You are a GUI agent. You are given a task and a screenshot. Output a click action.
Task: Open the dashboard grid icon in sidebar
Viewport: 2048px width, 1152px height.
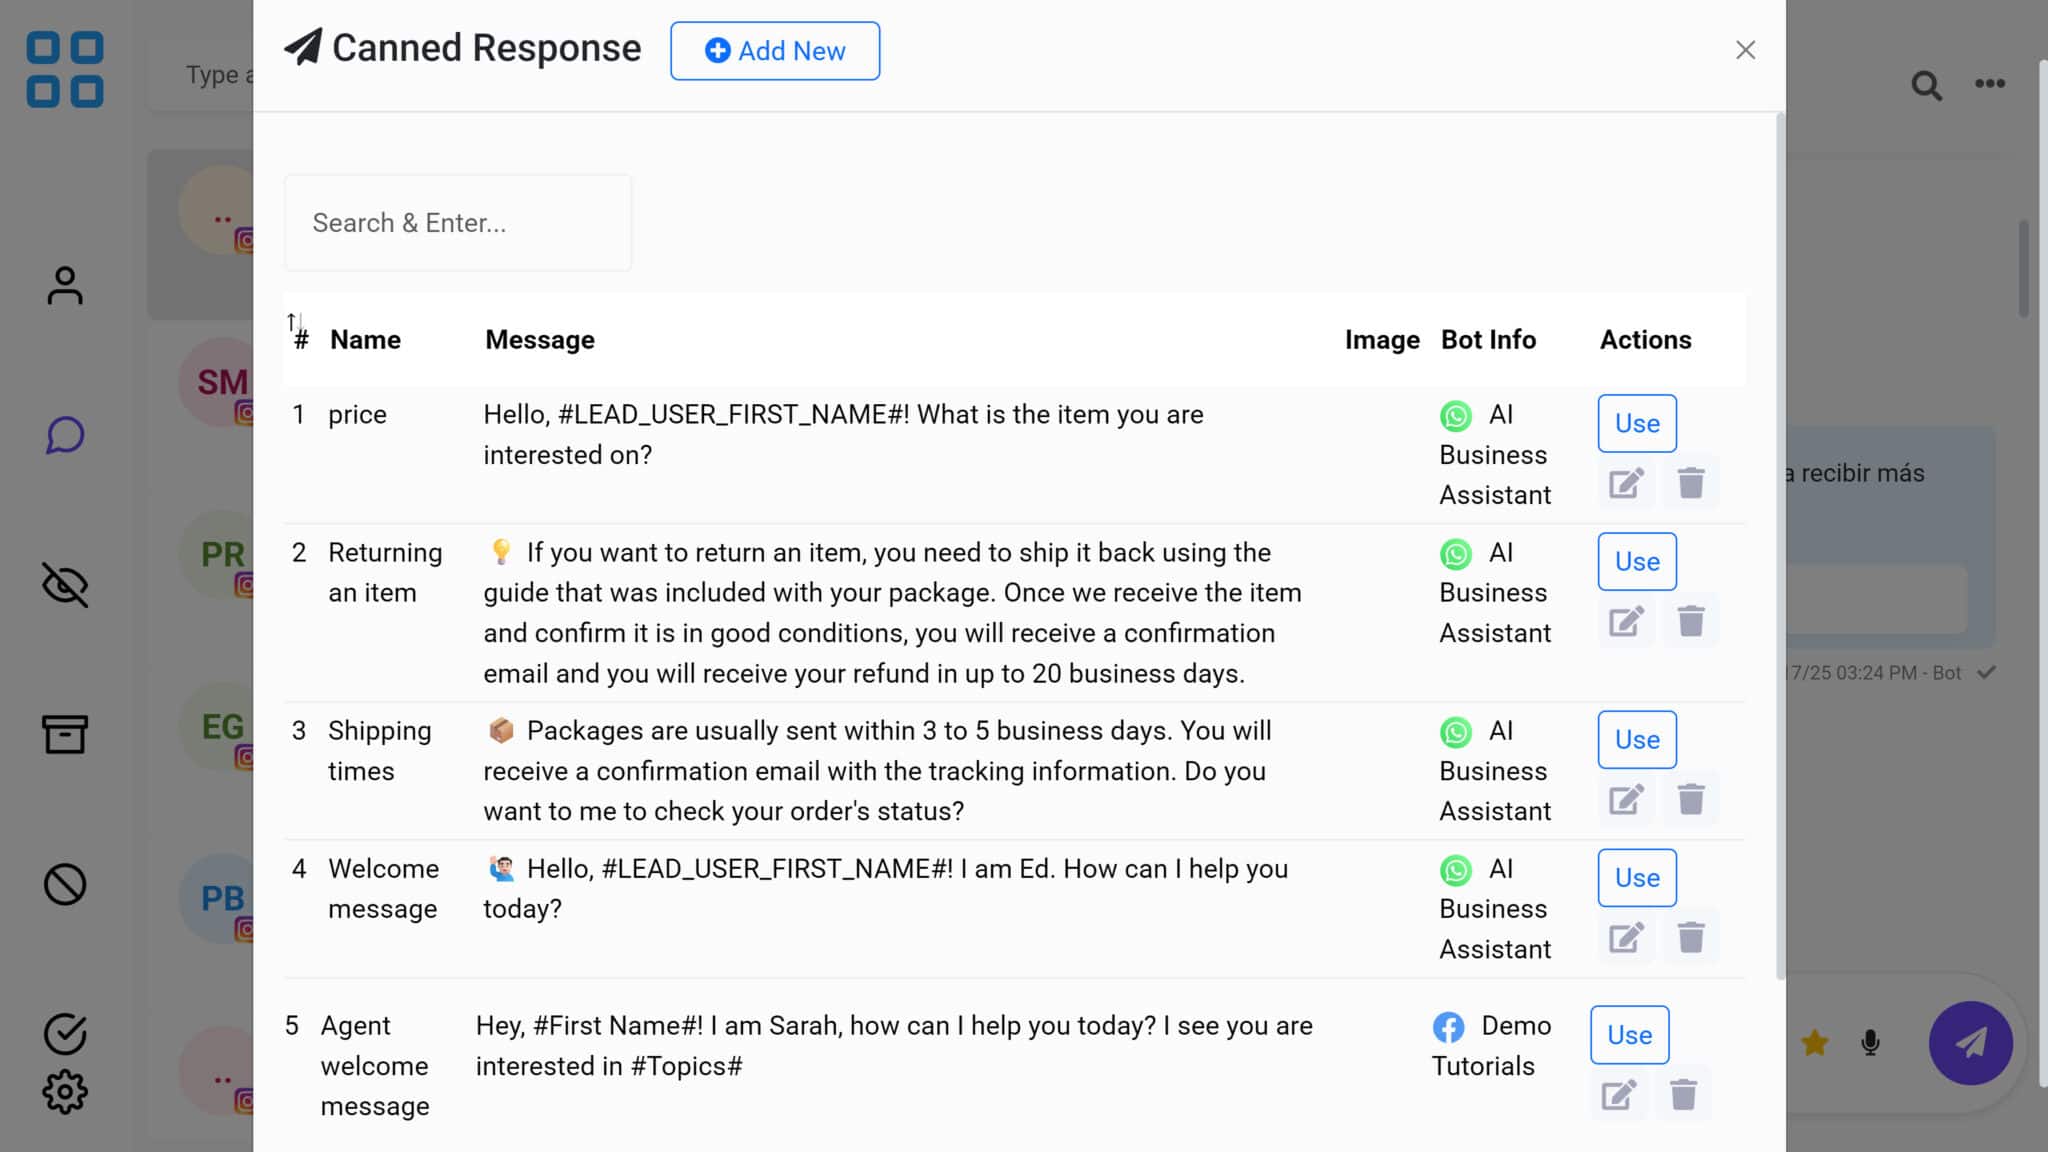pos(65,70)
